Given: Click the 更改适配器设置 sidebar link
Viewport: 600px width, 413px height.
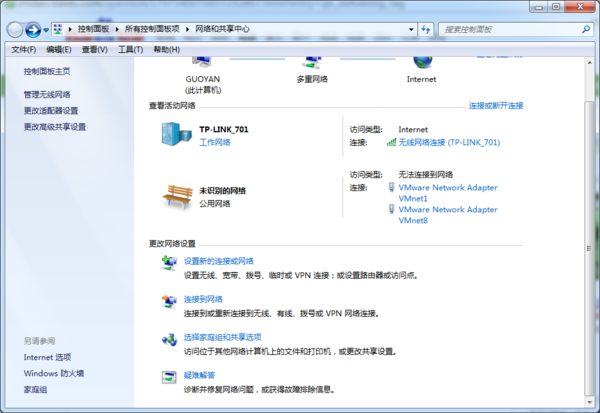Looking at the screenshot, I should pos(51,111).
